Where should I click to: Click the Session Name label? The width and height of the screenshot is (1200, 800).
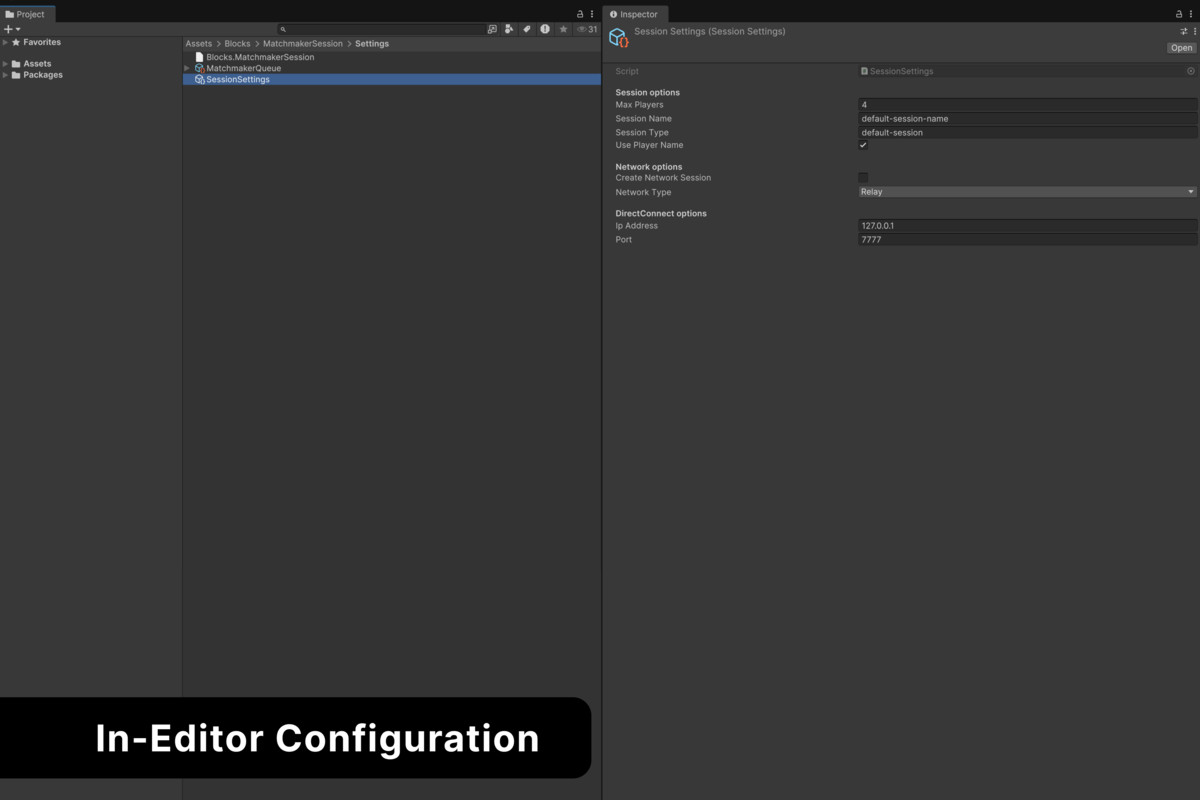643,119
